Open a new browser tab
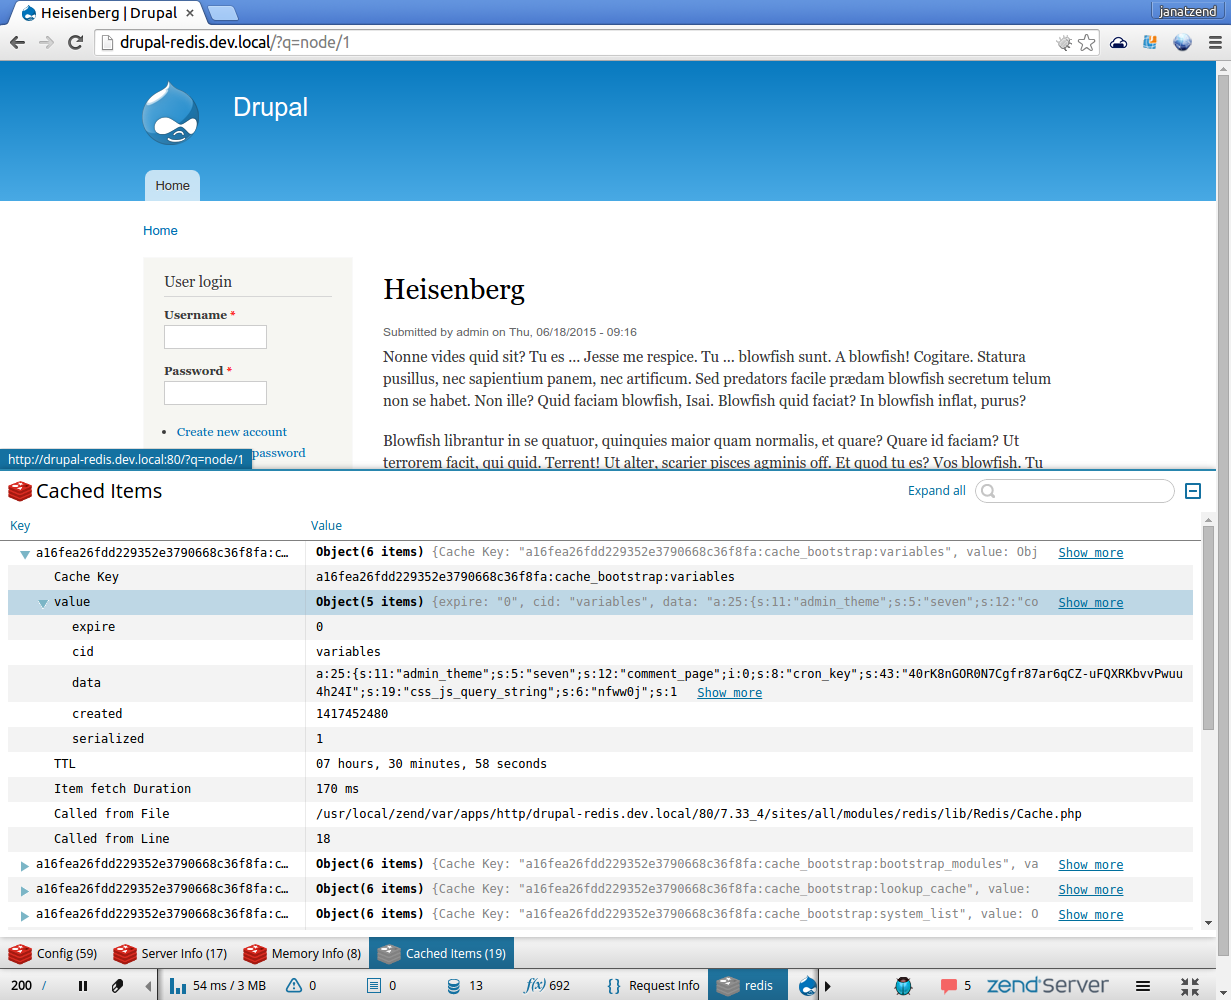The height and width of the screenshot is (1000, 1231). [223, 13]
